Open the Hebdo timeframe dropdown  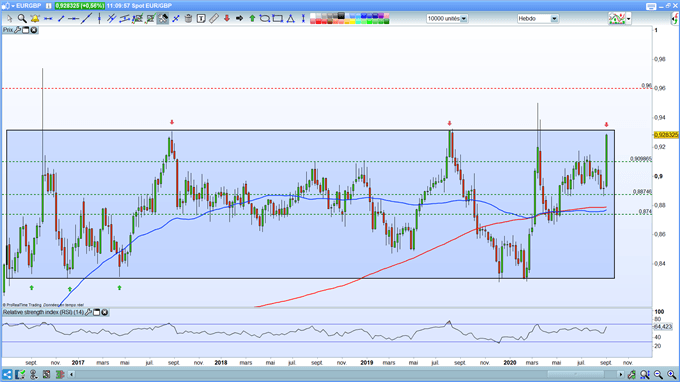pos(537,19)
